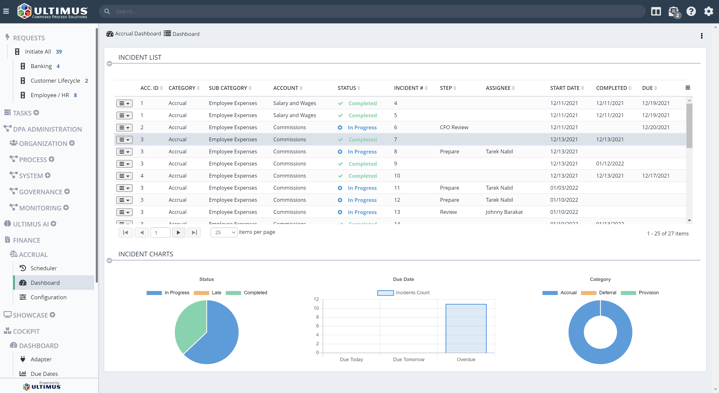The width and height of the screenshot is (719, 393).
Task: Open the Adapter dashboard item
Action: click(41, 360)
